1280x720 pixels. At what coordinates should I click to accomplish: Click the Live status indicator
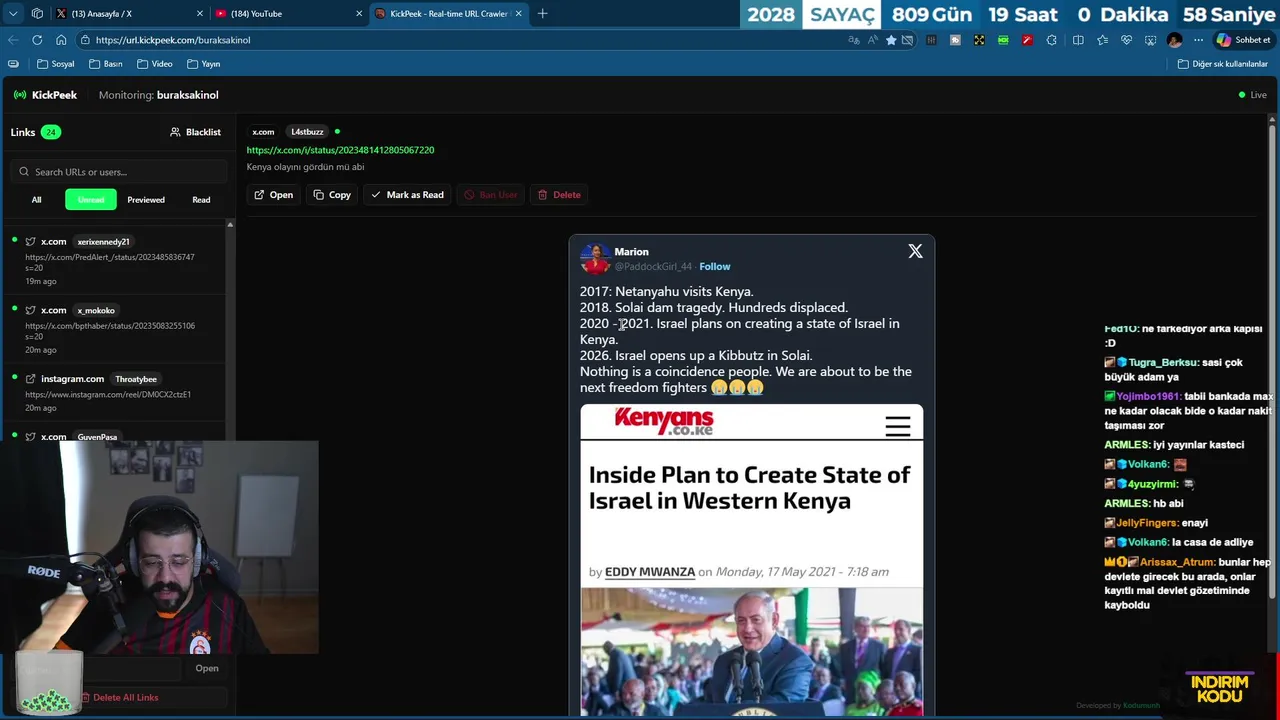[1252, 95]
